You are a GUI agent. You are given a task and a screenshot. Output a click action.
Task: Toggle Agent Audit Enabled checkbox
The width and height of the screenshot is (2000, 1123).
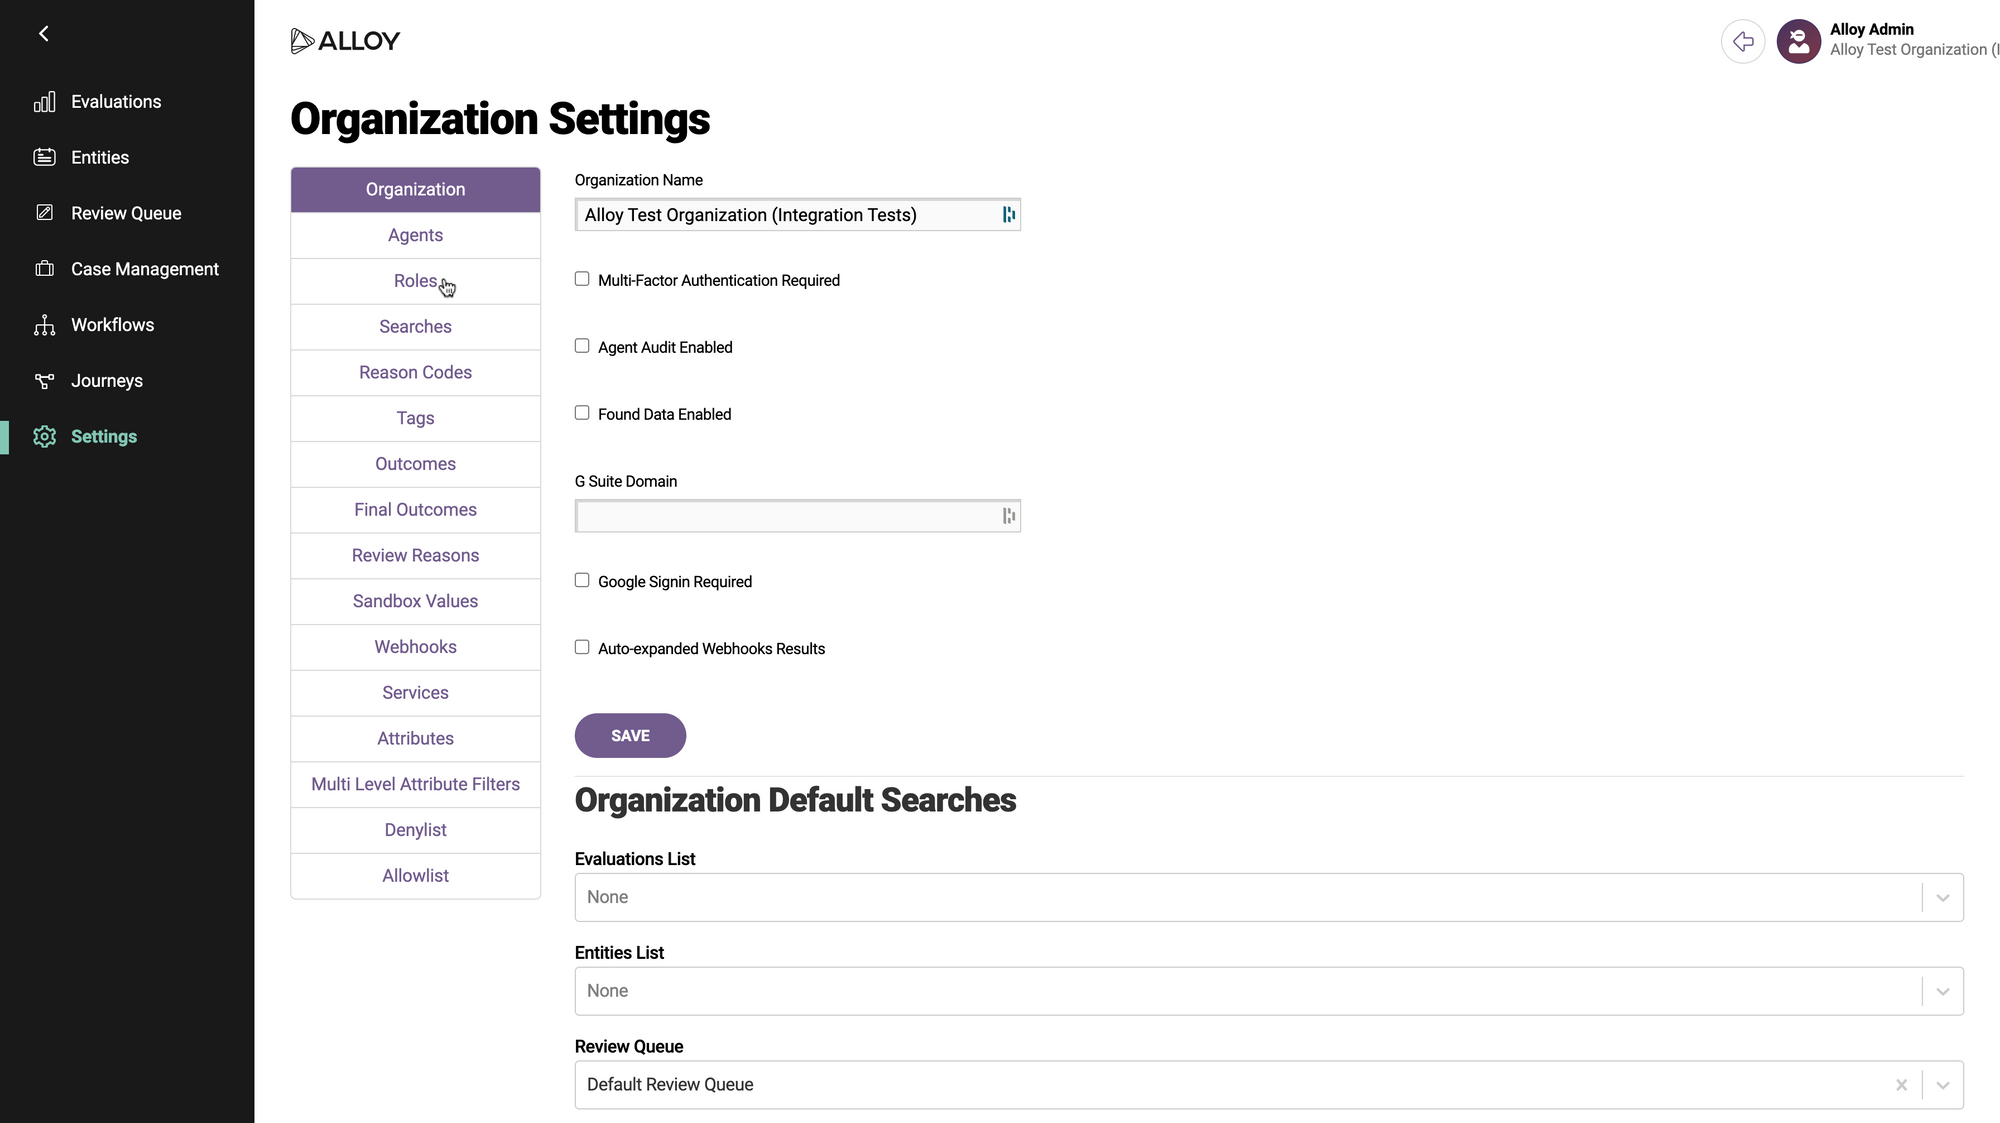click(582, 346)
